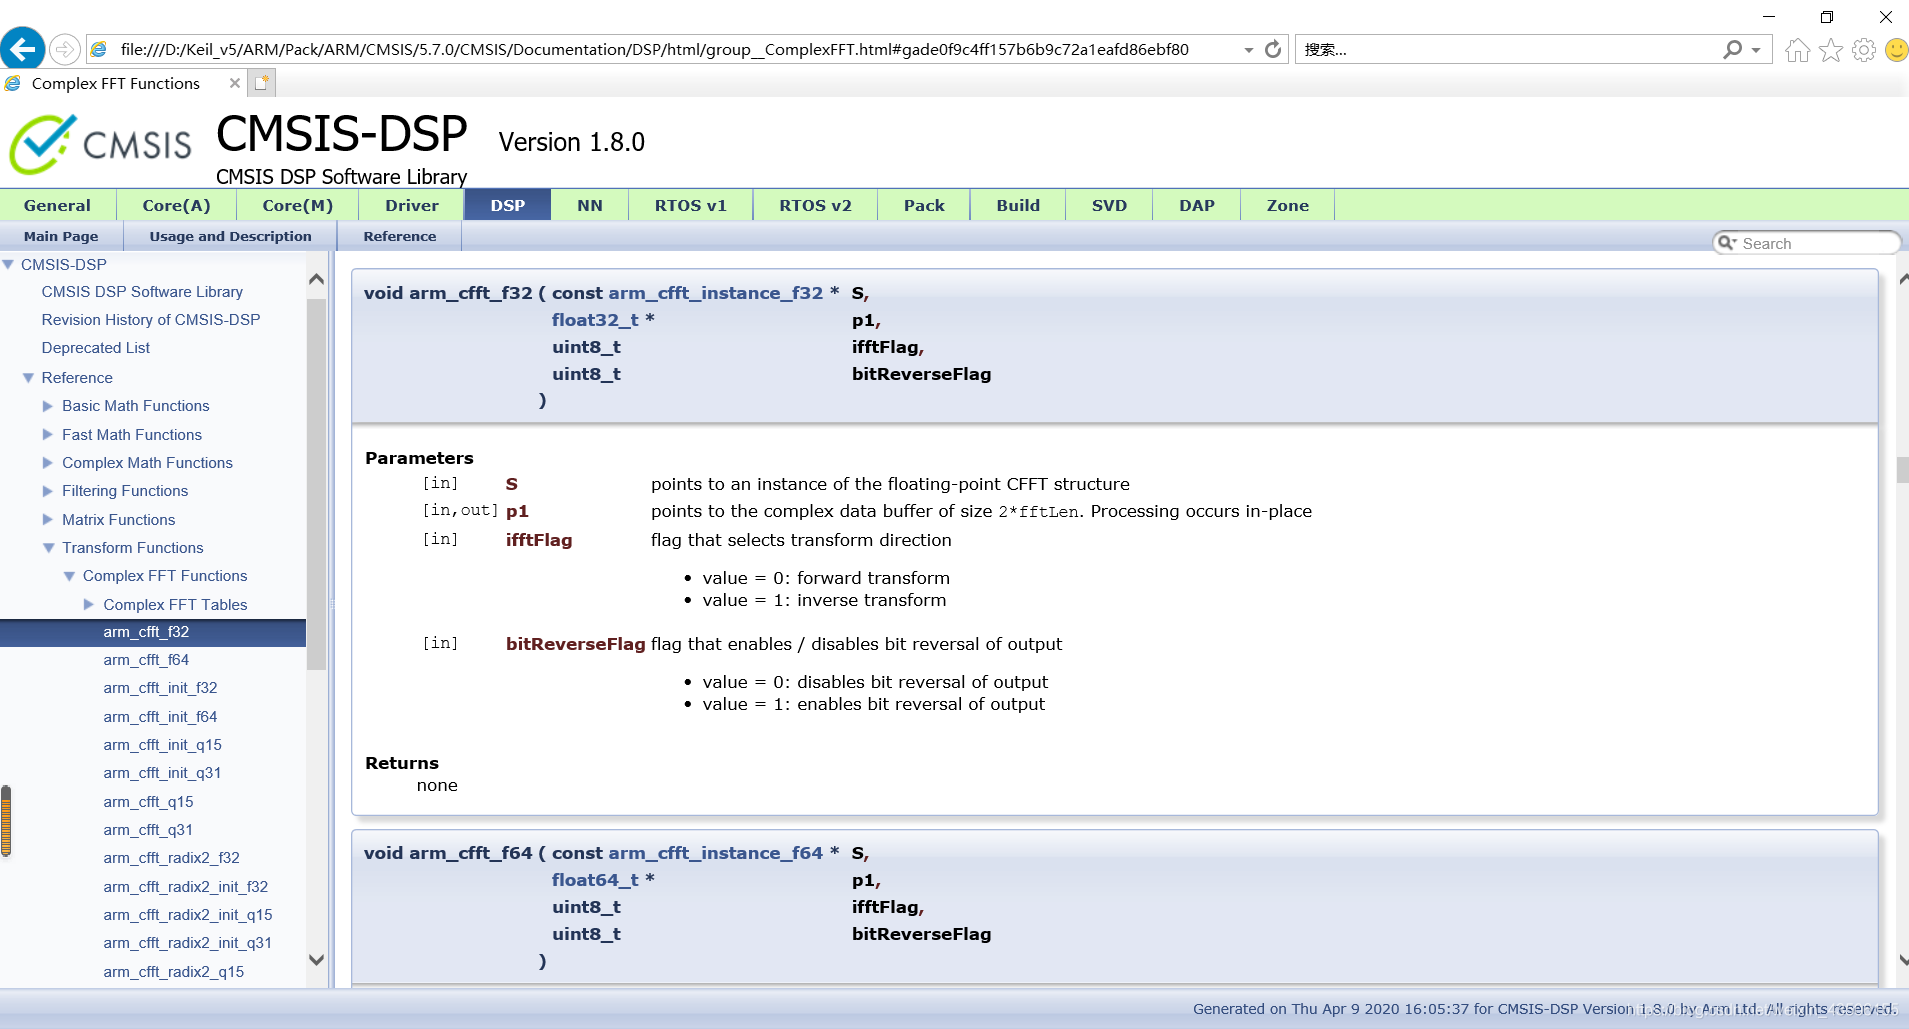Click the smiley feedback icon
This screenshot has height=1029, width=1909.
point(1896,50)
